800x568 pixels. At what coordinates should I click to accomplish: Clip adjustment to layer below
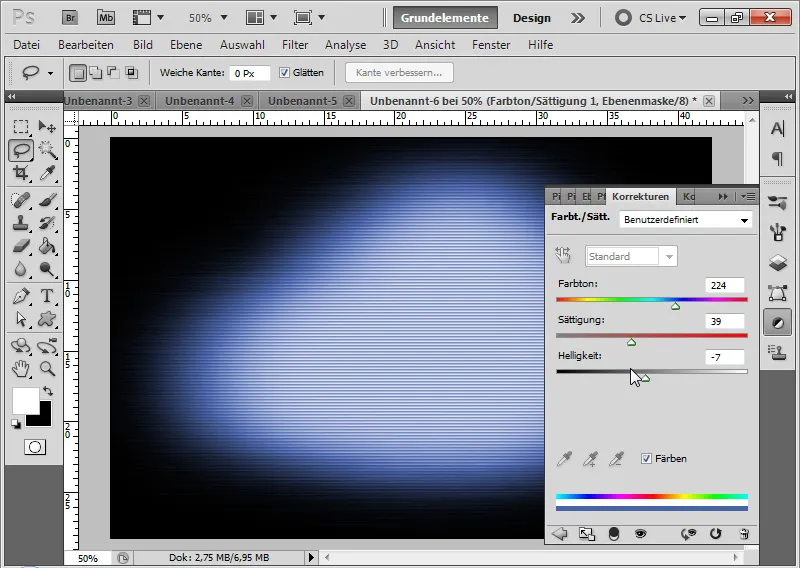pyautogui.click(x=614, y=534)
